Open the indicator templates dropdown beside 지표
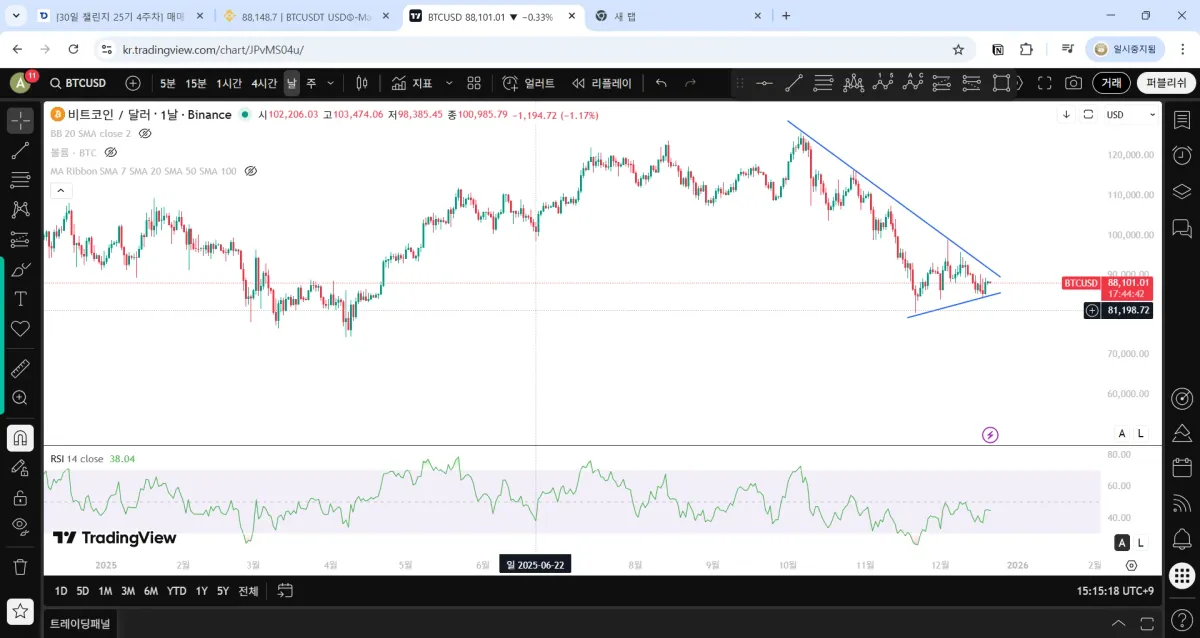This screenshot has width=1200, height=638. [x=447, y=84]
